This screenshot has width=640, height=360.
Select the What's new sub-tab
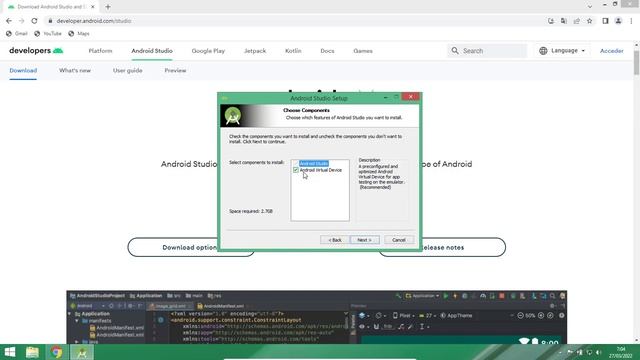(75, 70)
